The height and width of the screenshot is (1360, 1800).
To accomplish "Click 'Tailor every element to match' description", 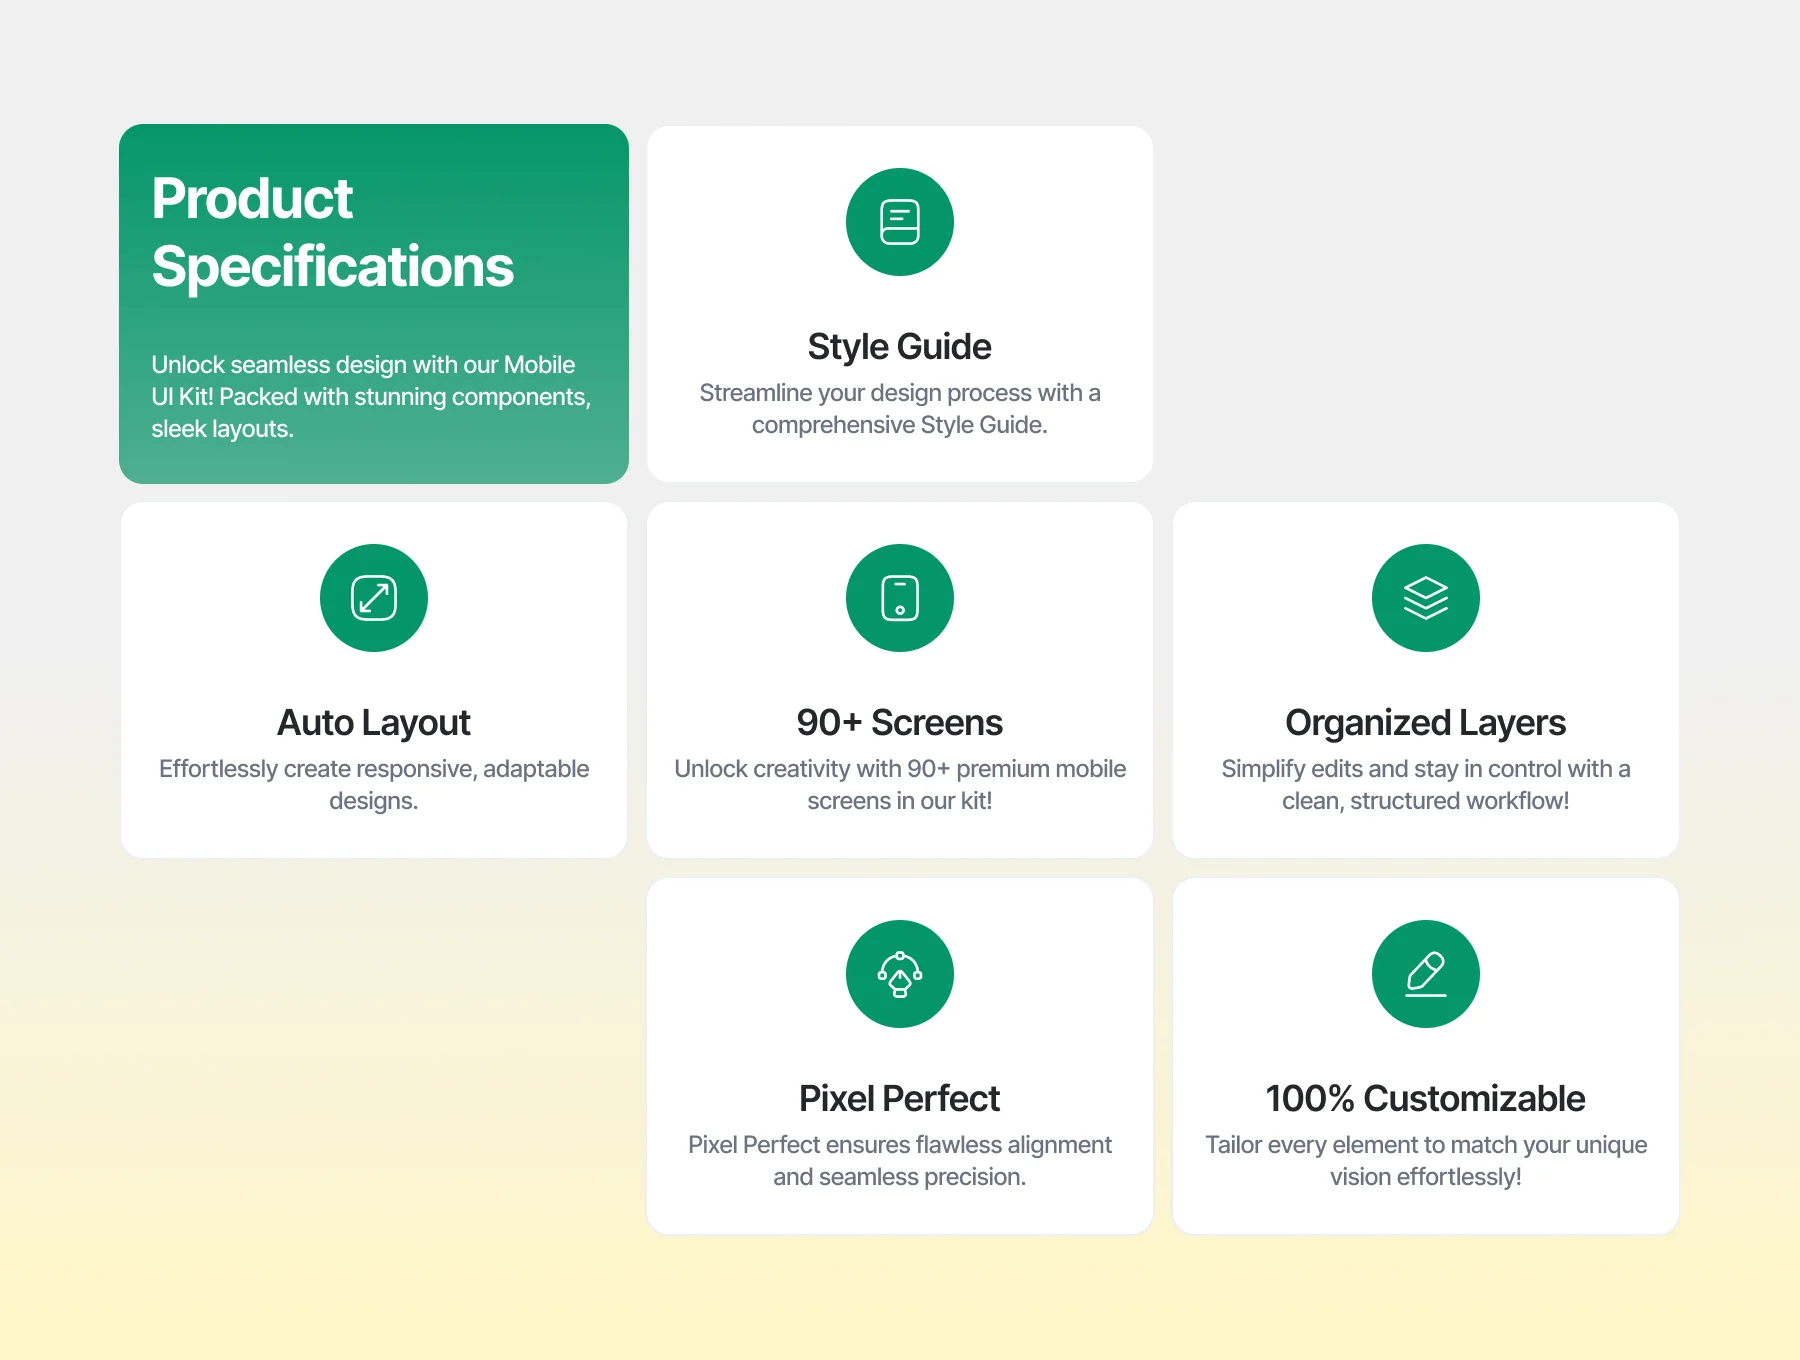I will point(1426,1161).
